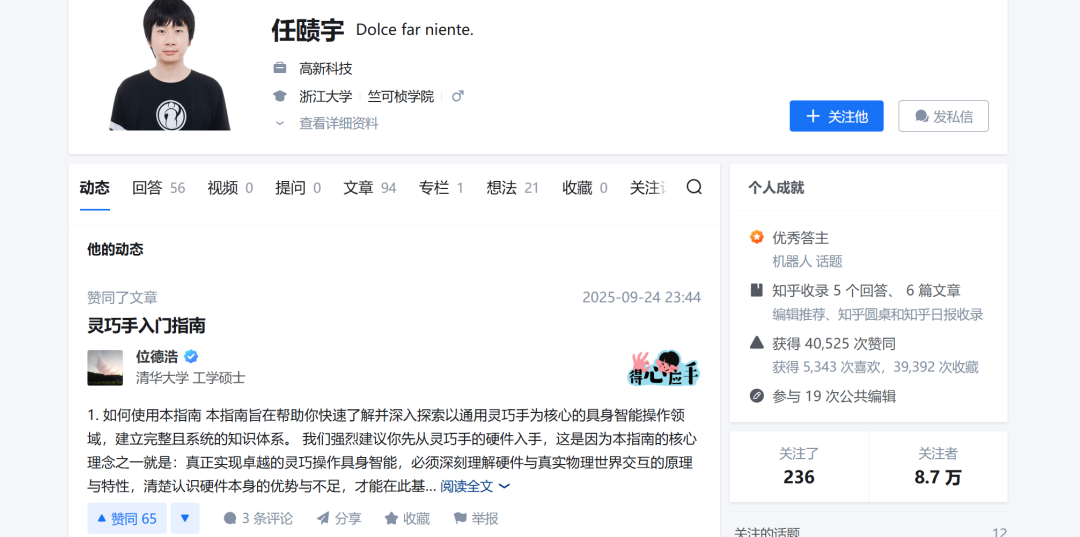
Task: Send a private message via 发私信
Action: coord(943,116)
